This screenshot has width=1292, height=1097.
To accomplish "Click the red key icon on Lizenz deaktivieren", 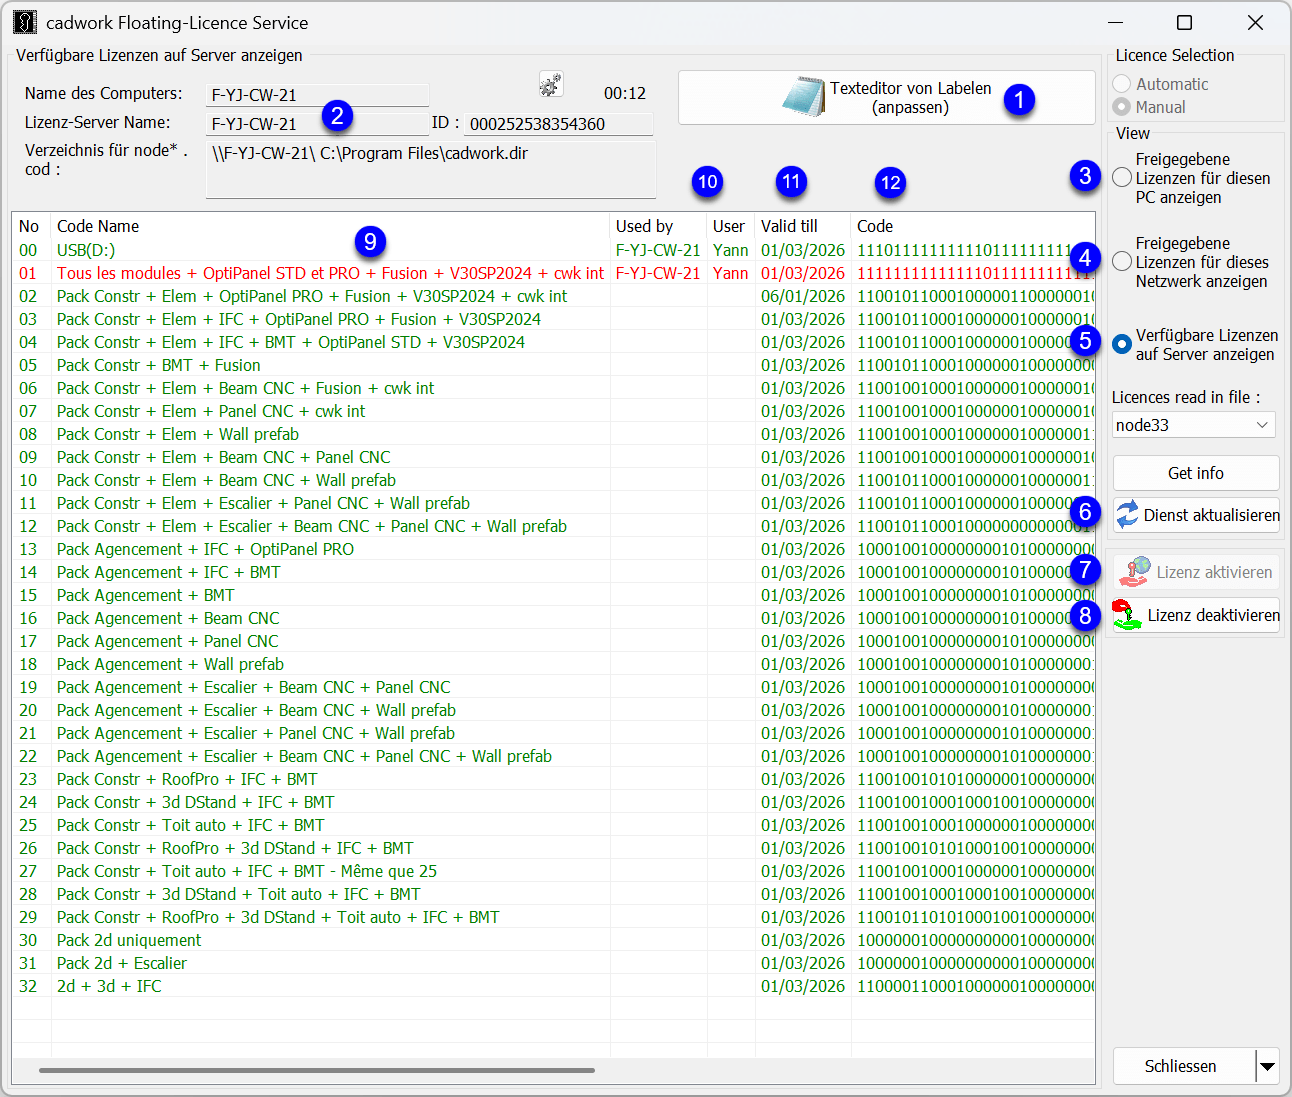I will [1128, 615].
